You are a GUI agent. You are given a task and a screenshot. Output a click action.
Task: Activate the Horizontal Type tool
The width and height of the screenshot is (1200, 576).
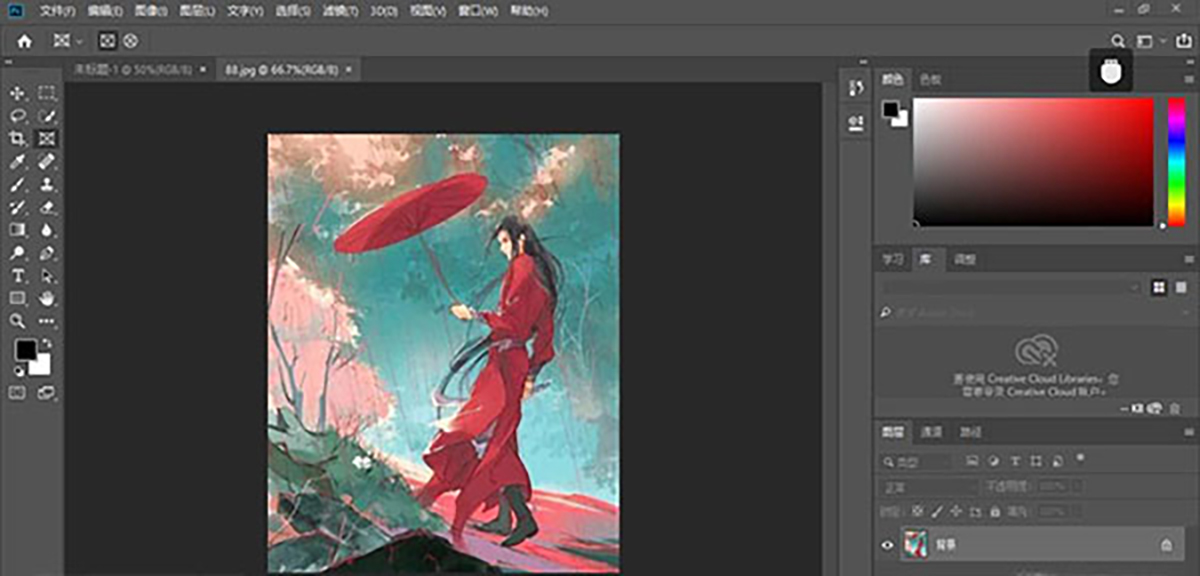coord(17,275)
